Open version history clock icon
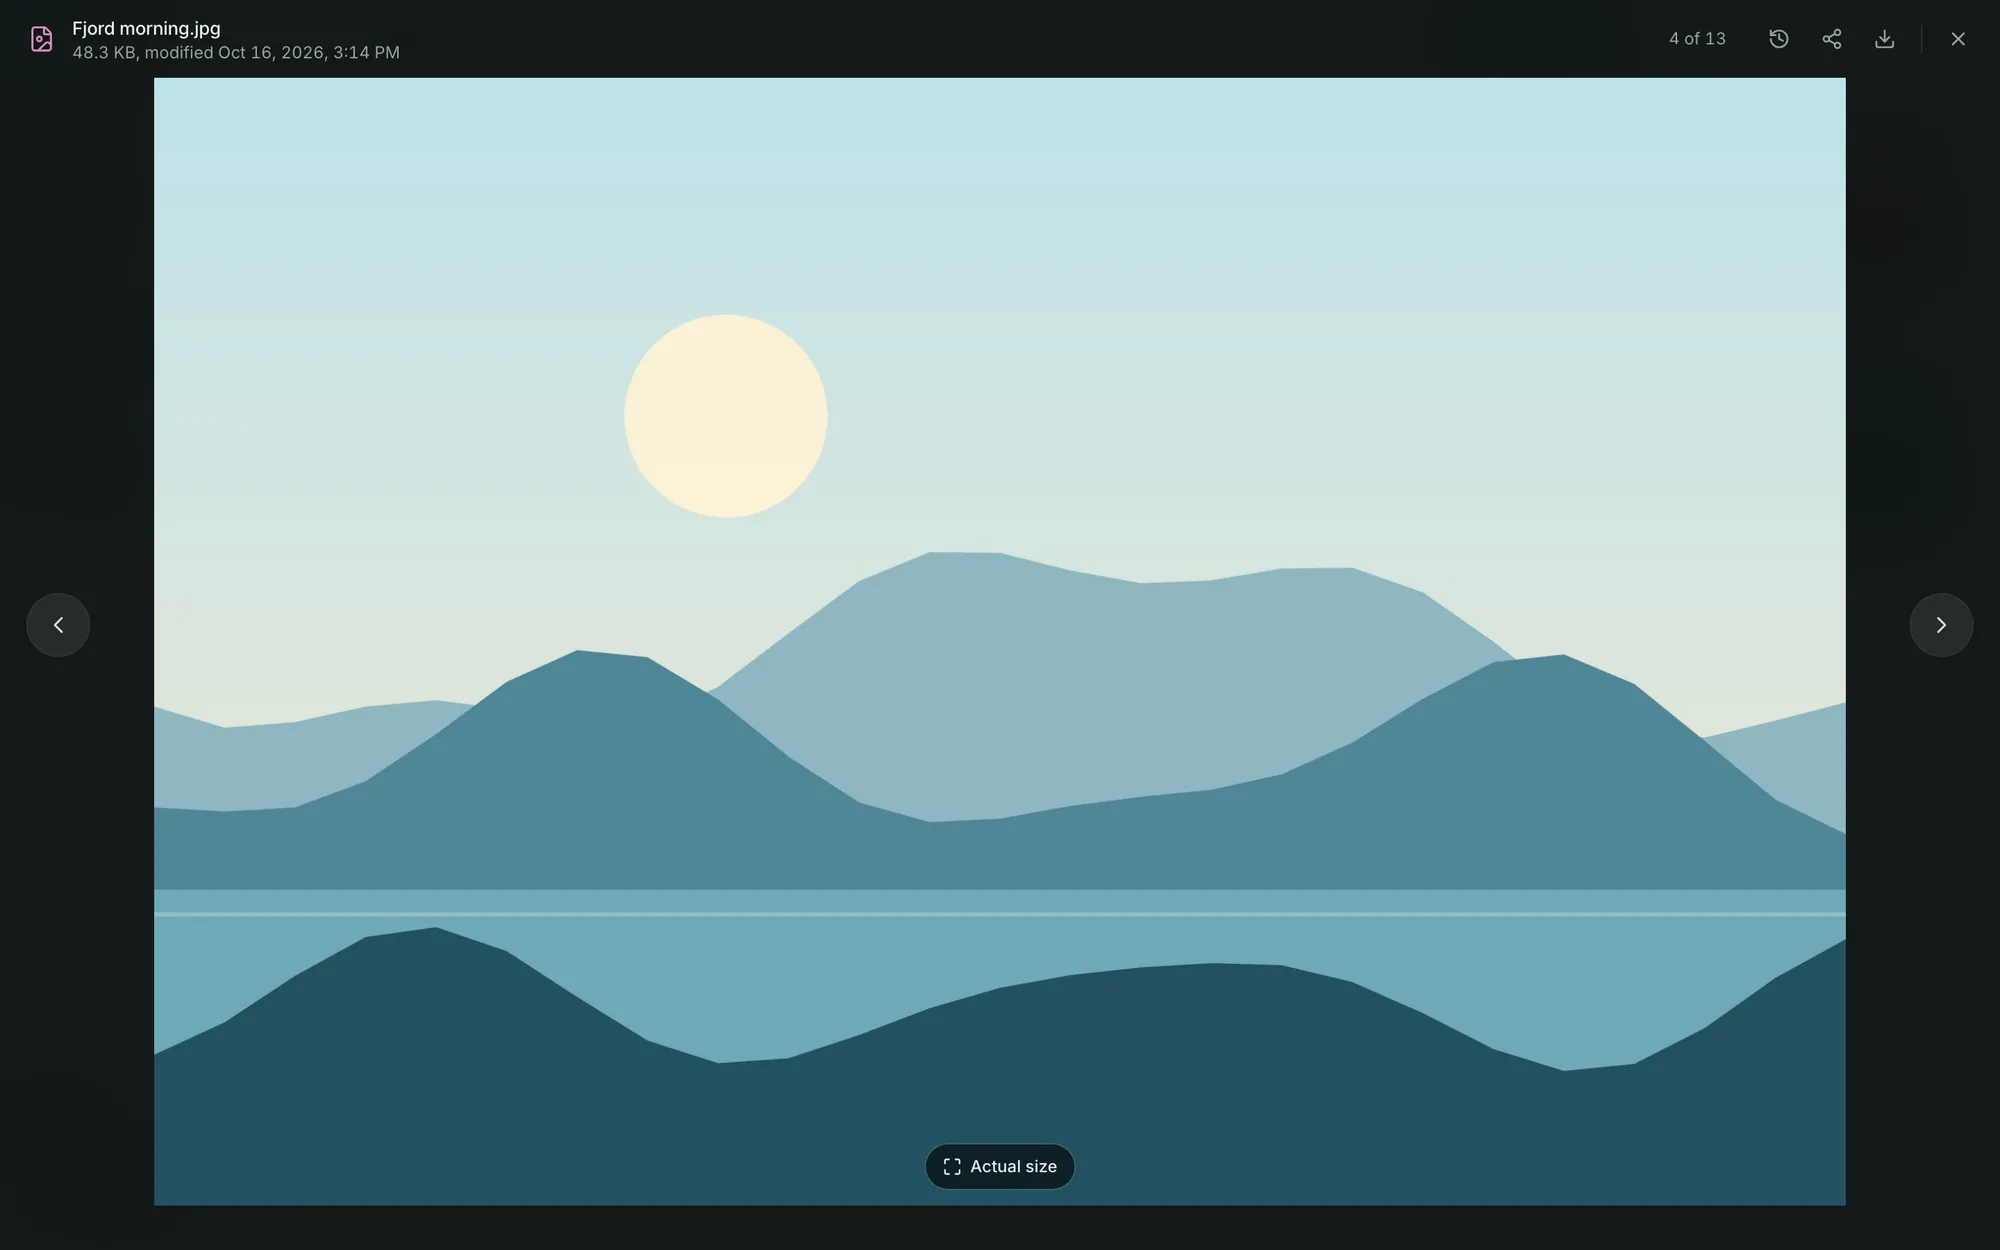 [x=1778, y=39]
